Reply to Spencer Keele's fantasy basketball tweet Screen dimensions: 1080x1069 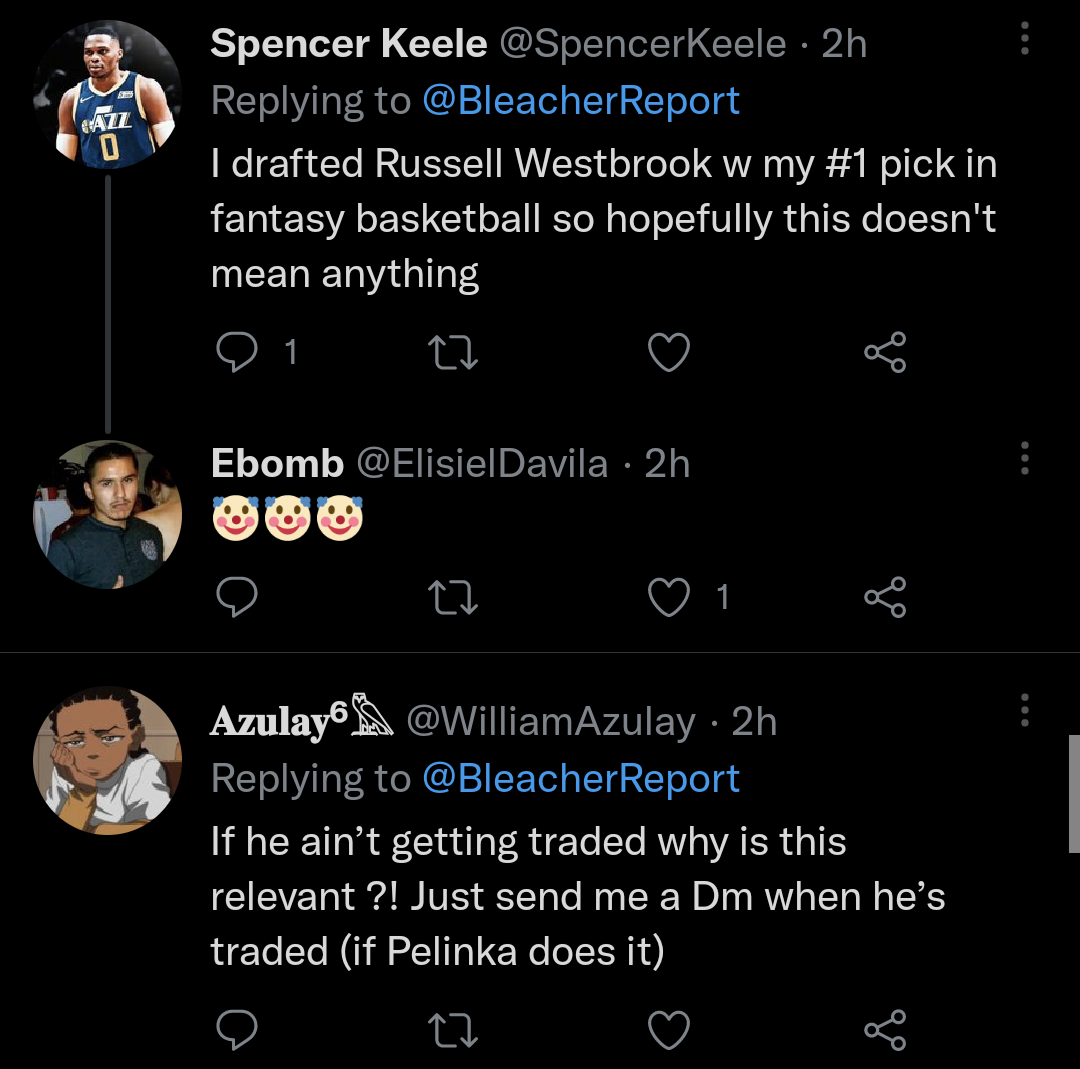[x=237, y=352]
